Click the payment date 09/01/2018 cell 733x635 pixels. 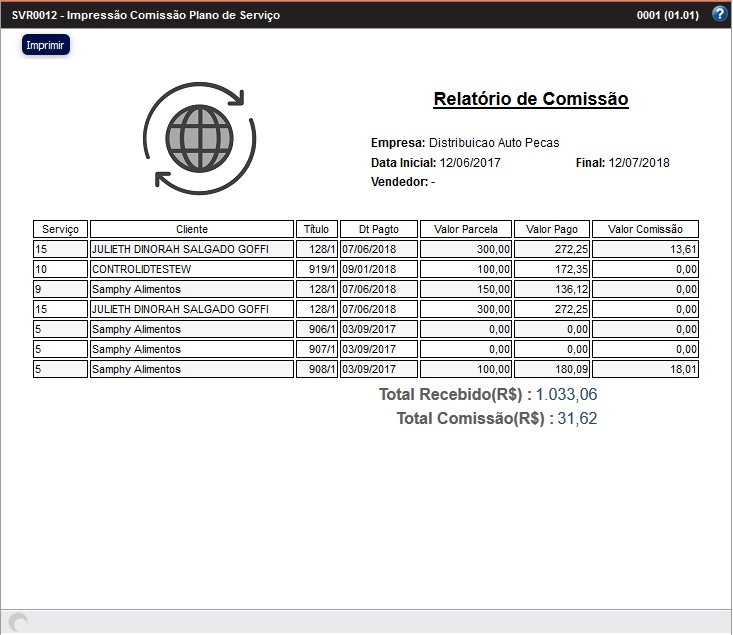378,269
